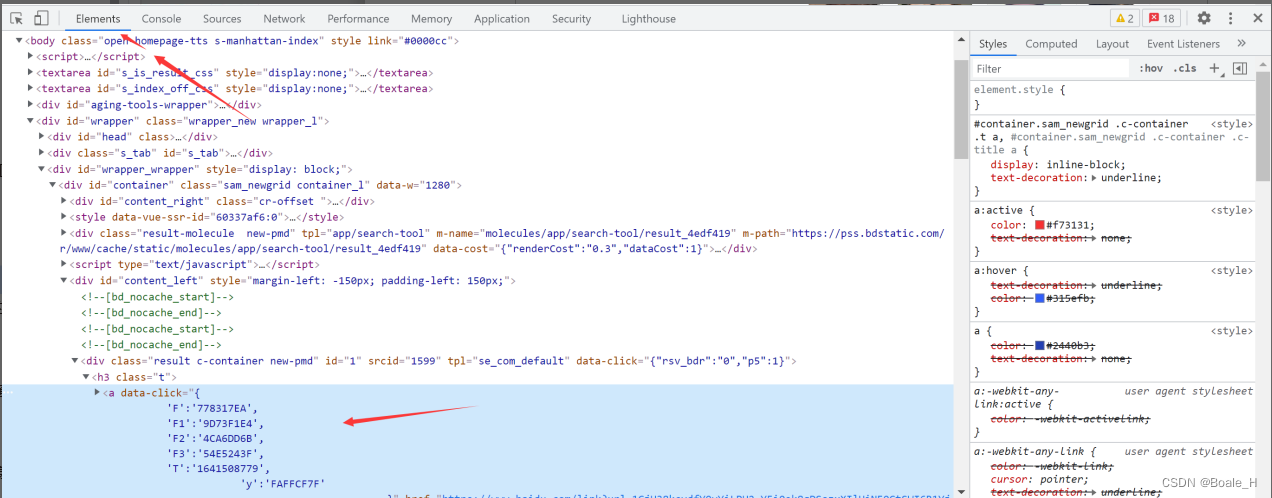
Task: Expand the div id head node
Action: (x=42, y=137)
